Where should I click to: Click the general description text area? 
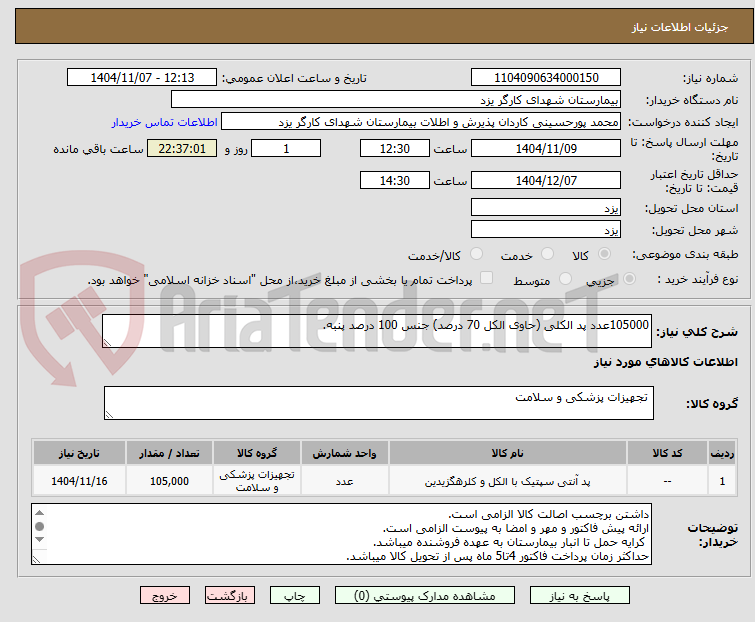(x=377, y=331)
